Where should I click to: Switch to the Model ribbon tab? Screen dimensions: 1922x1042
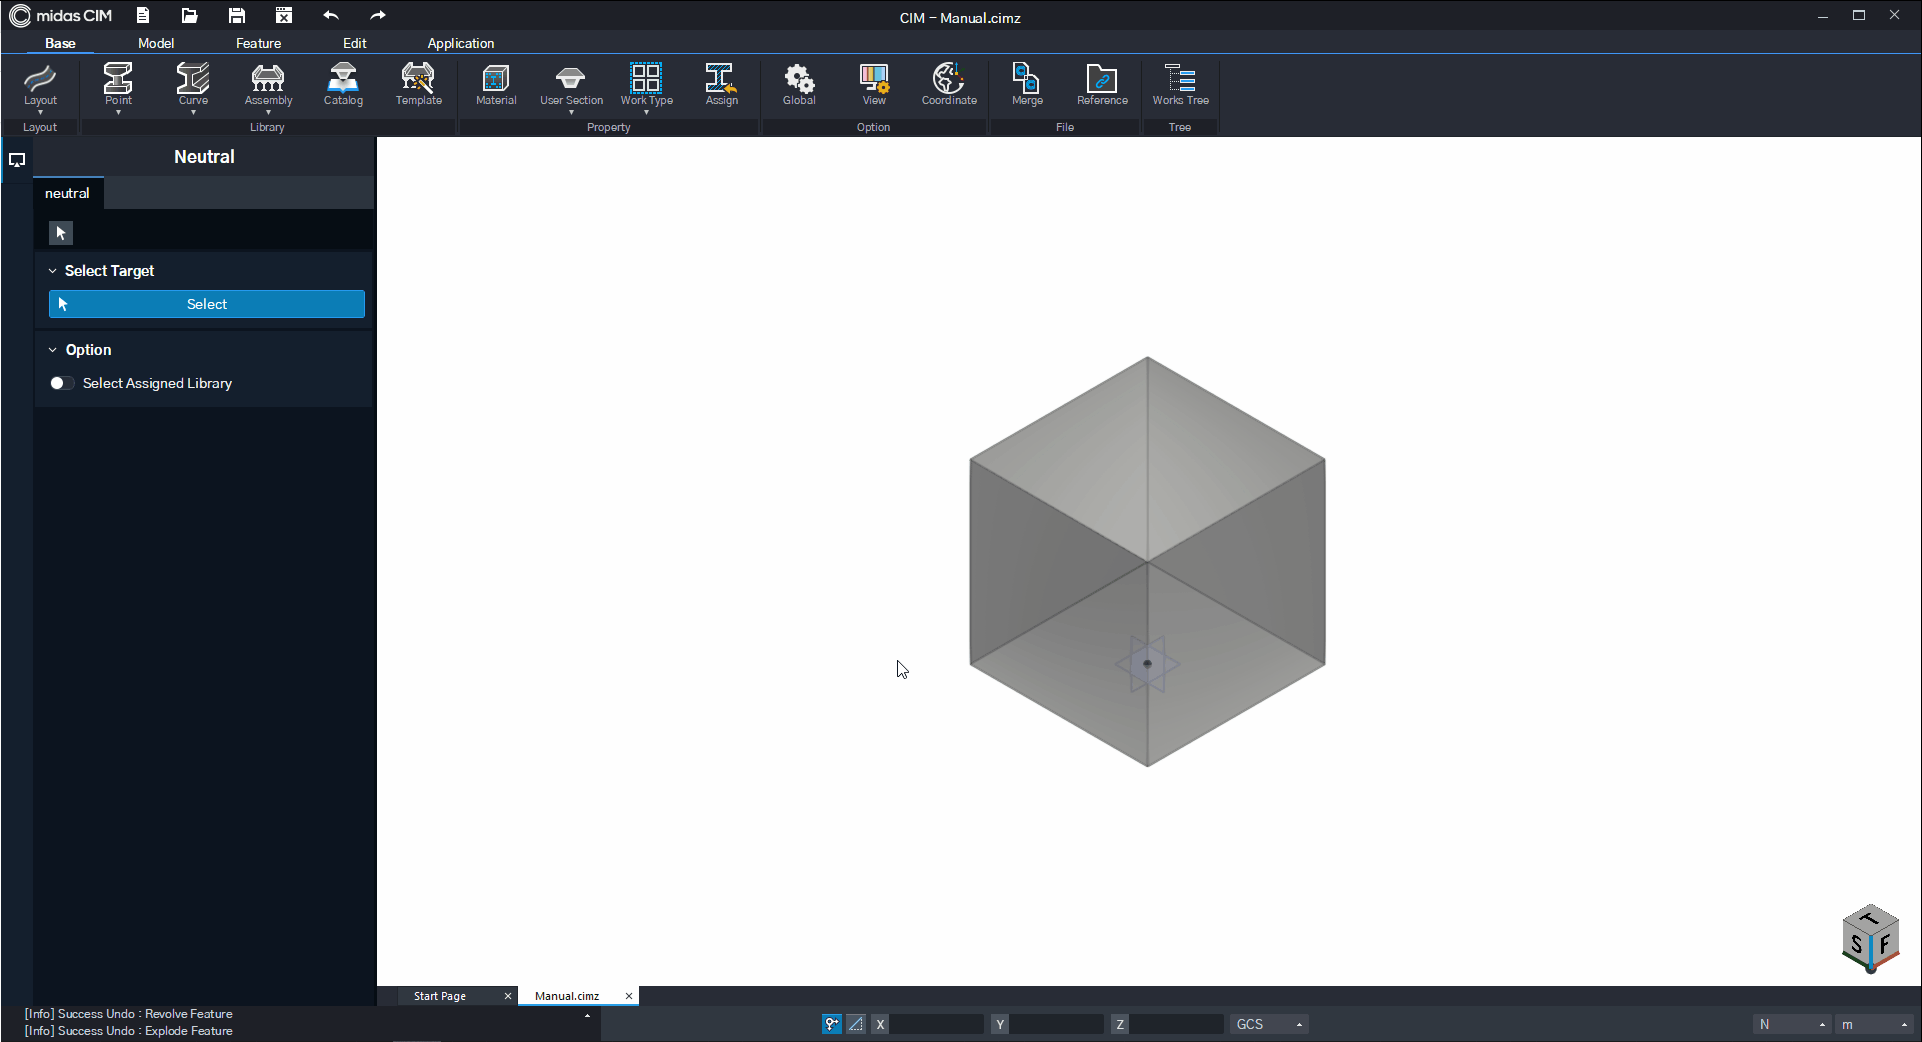[x=156, y=43]
